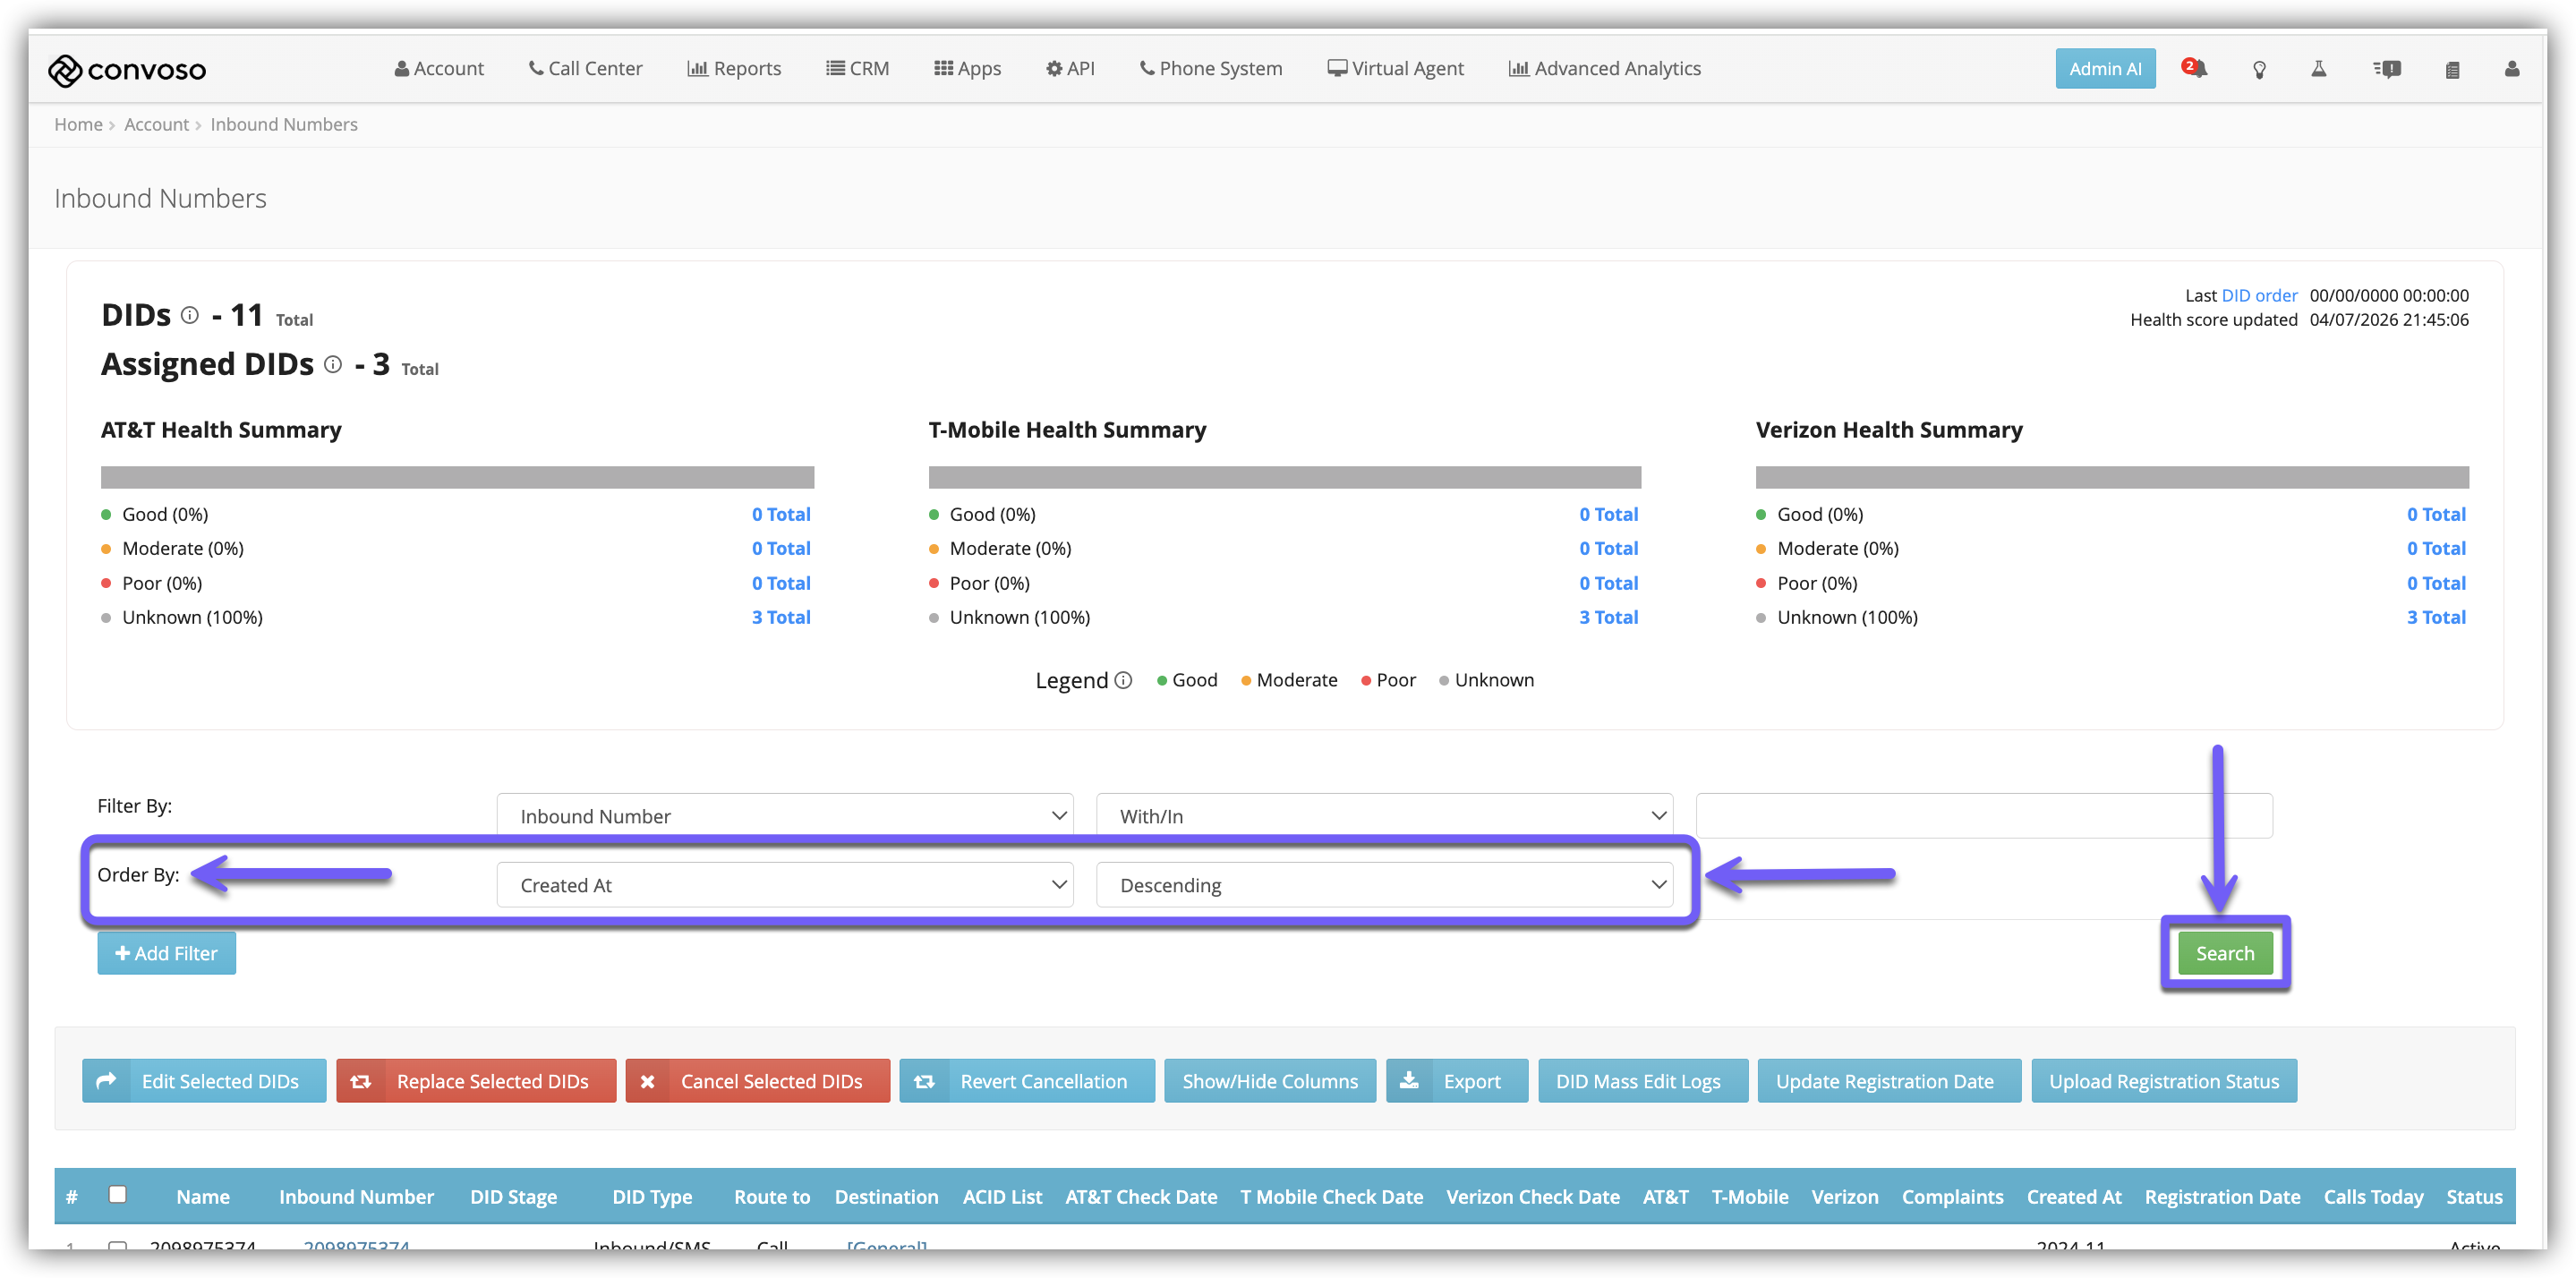Image resolution: width=2576 pixels, height=1278 pixels.
Task: Click the Convoso logo
Action: 127,69
